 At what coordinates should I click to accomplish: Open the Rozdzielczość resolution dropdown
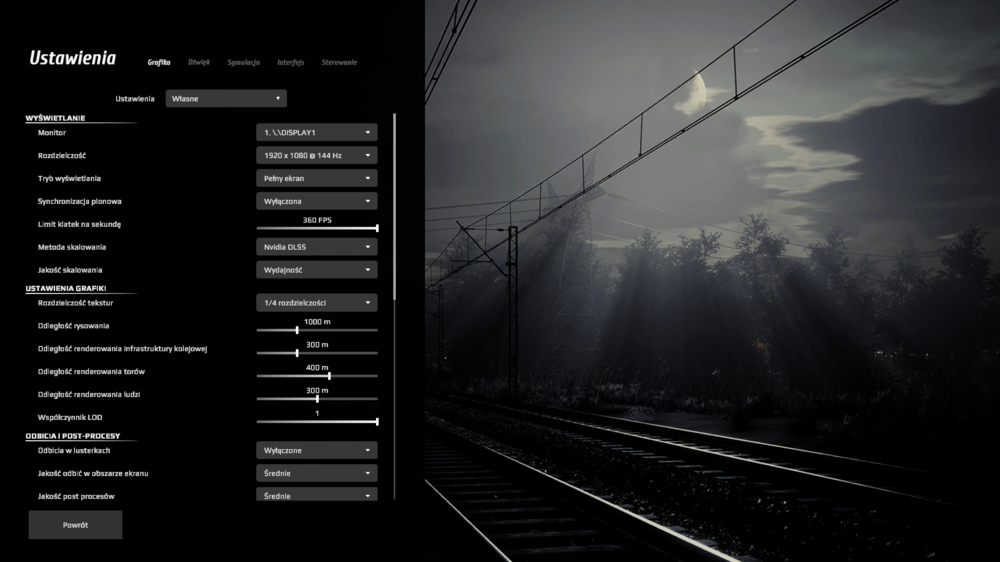click(316, 155)
